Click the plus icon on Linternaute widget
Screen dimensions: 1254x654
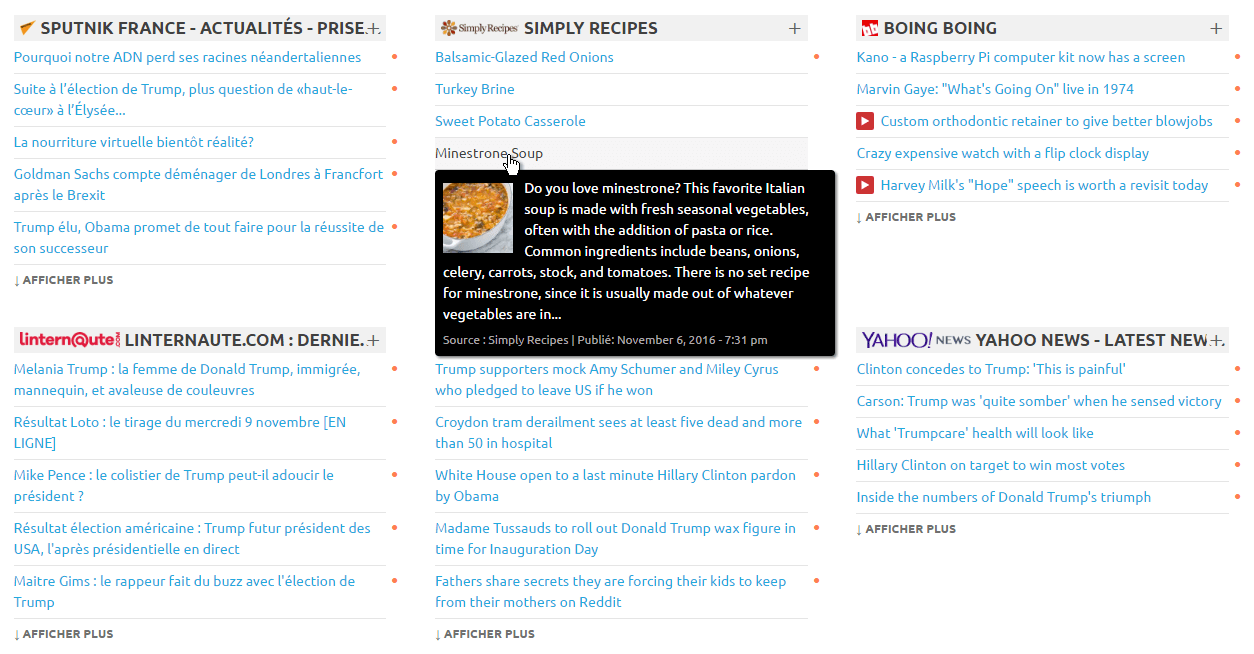pos(373,340)
